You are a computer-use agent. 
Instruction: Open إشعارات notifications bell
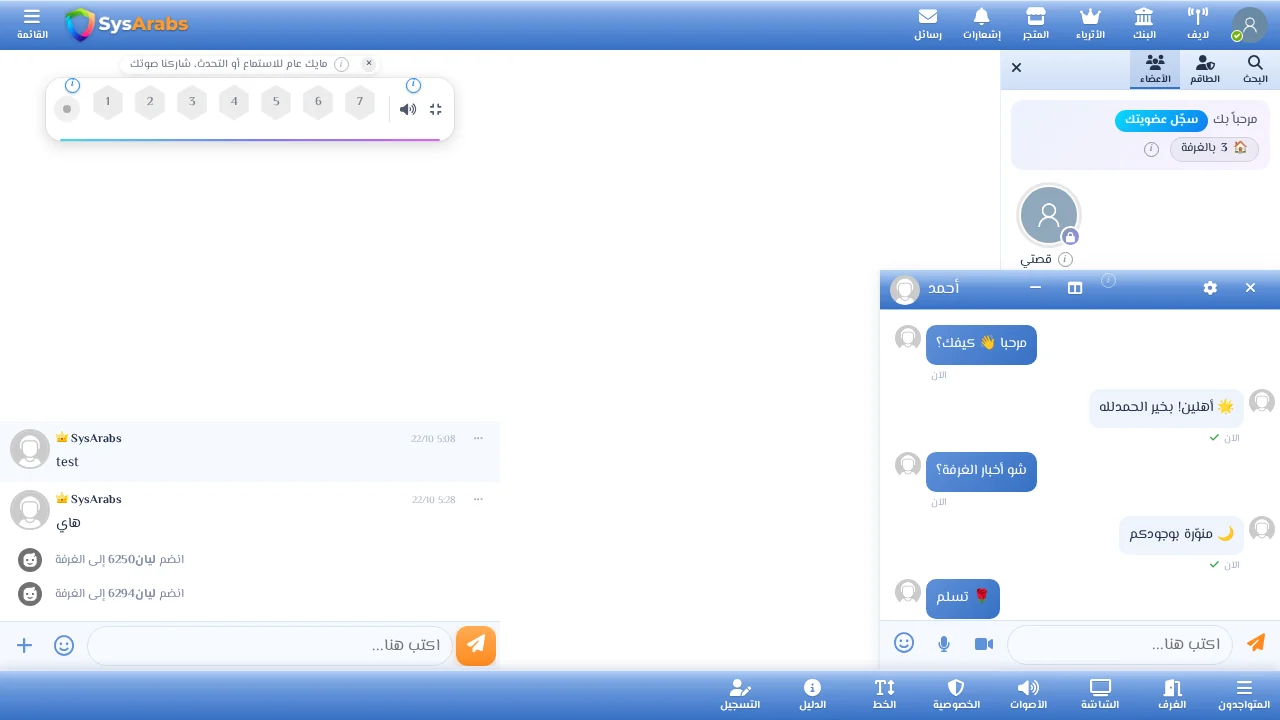pyautogui.click(x=982, y=24)
